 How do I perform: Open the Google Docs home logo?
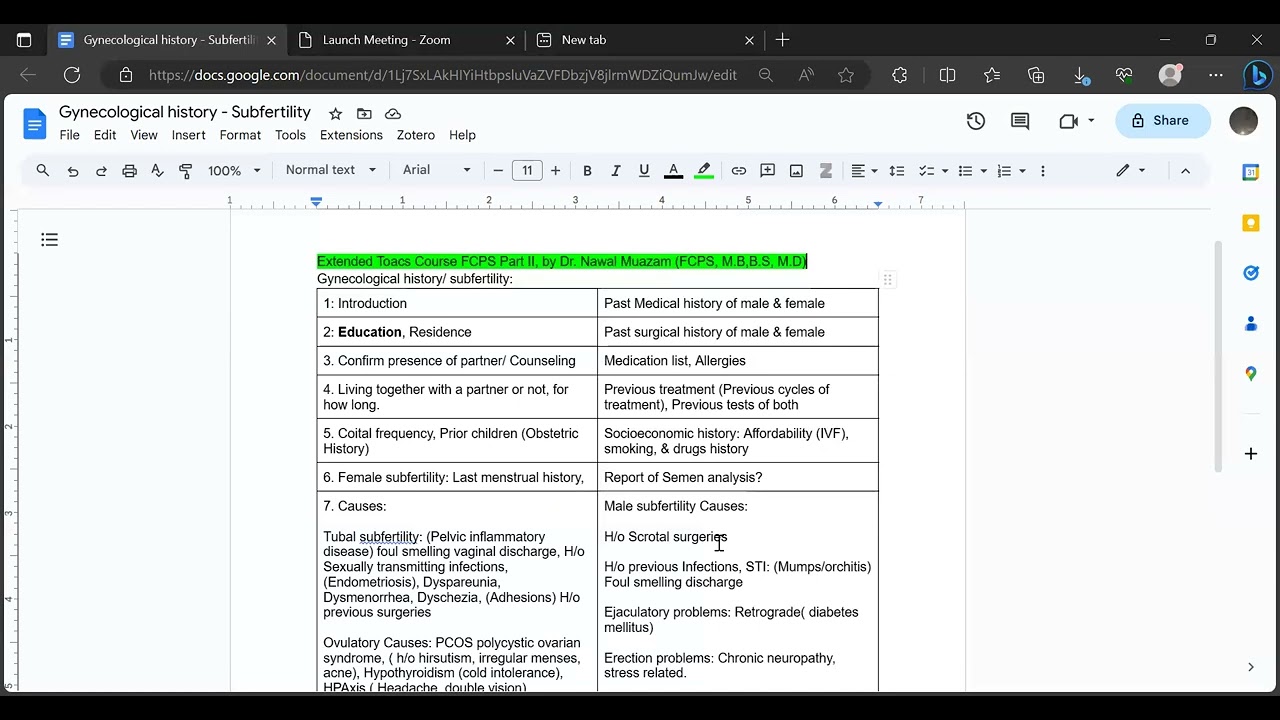click(x=35, y=124)
